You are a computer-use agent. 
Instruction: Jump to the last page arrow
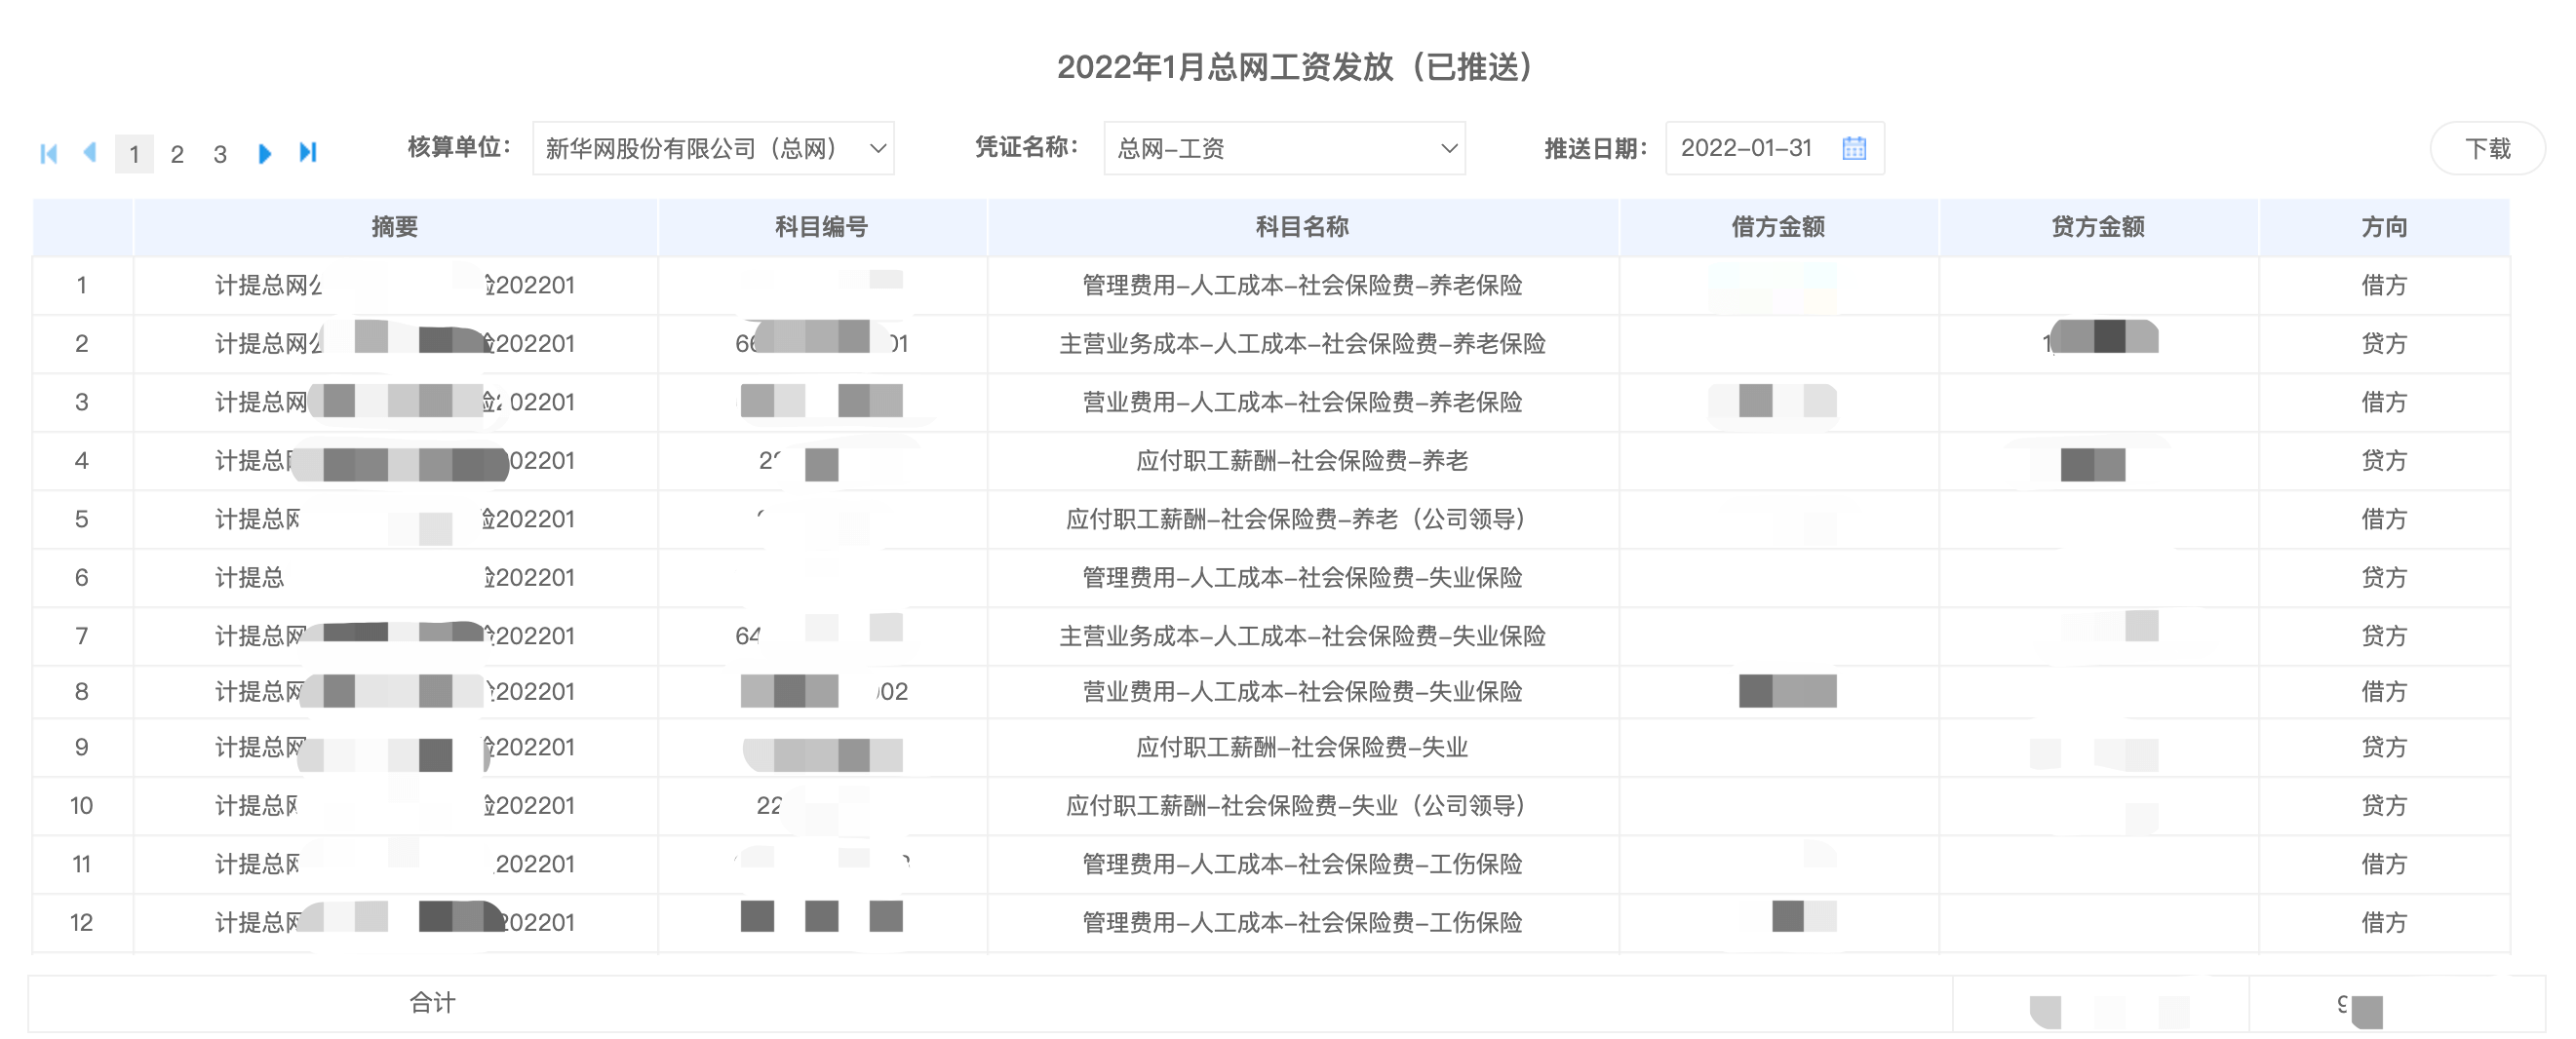coord(308,152)
